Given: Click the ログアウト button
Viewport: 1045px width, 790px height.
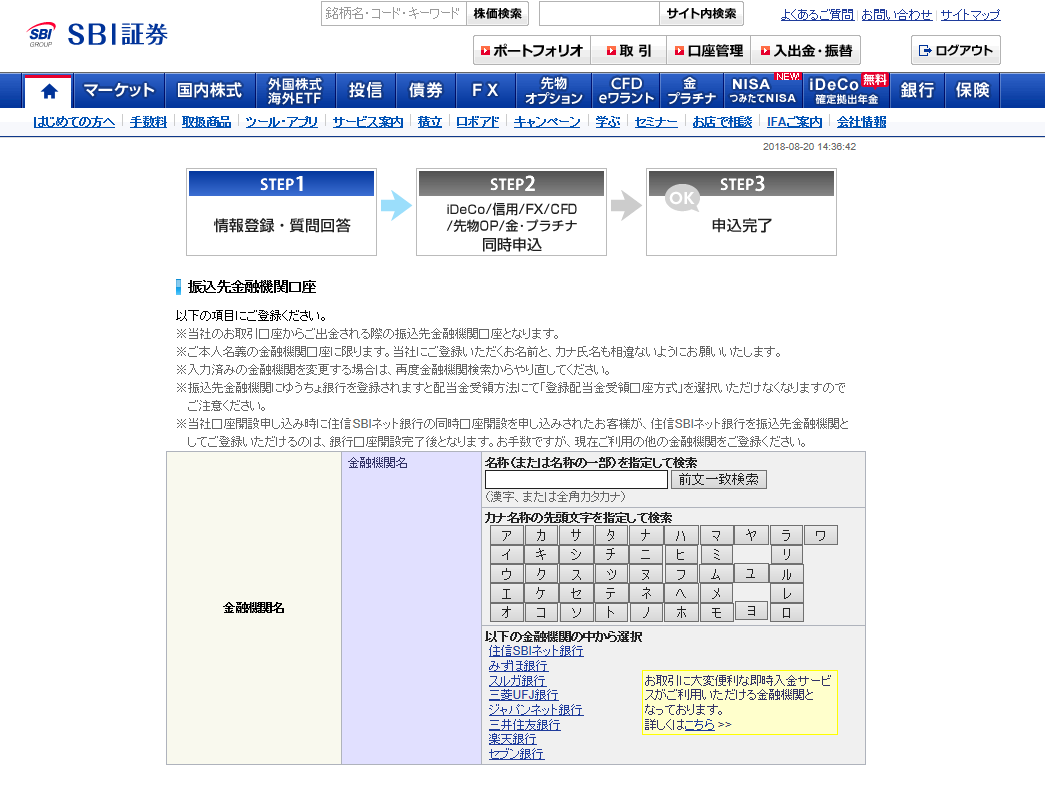Looking at the screenshot, I should [956, 50].
